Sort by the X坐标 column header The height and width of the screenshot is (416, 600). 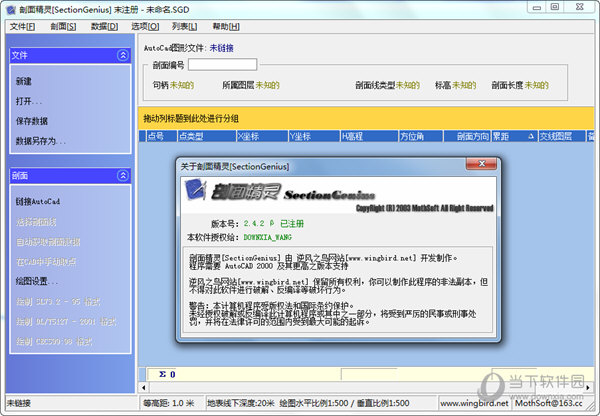pos(262,136)
